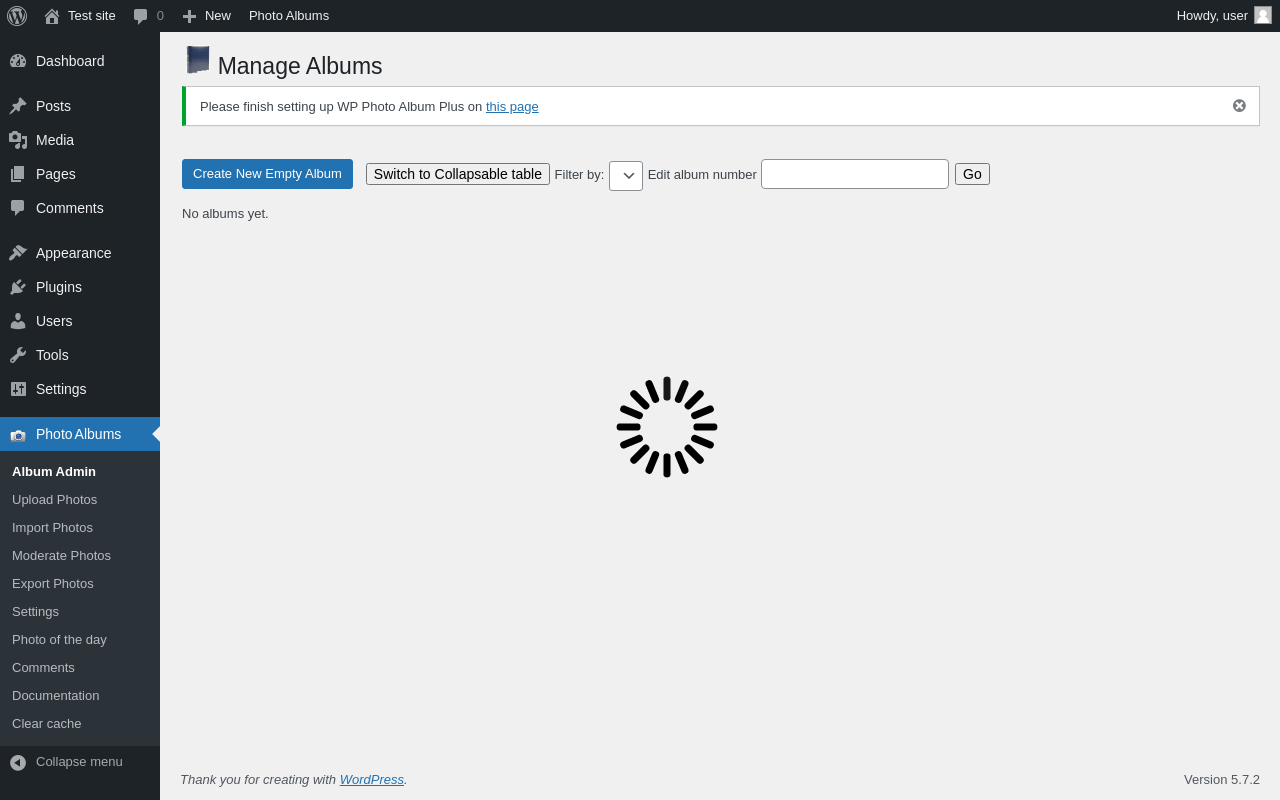The image size is (1280, 800).
Task: Select Clear cache submenu item
Action: 47,724
